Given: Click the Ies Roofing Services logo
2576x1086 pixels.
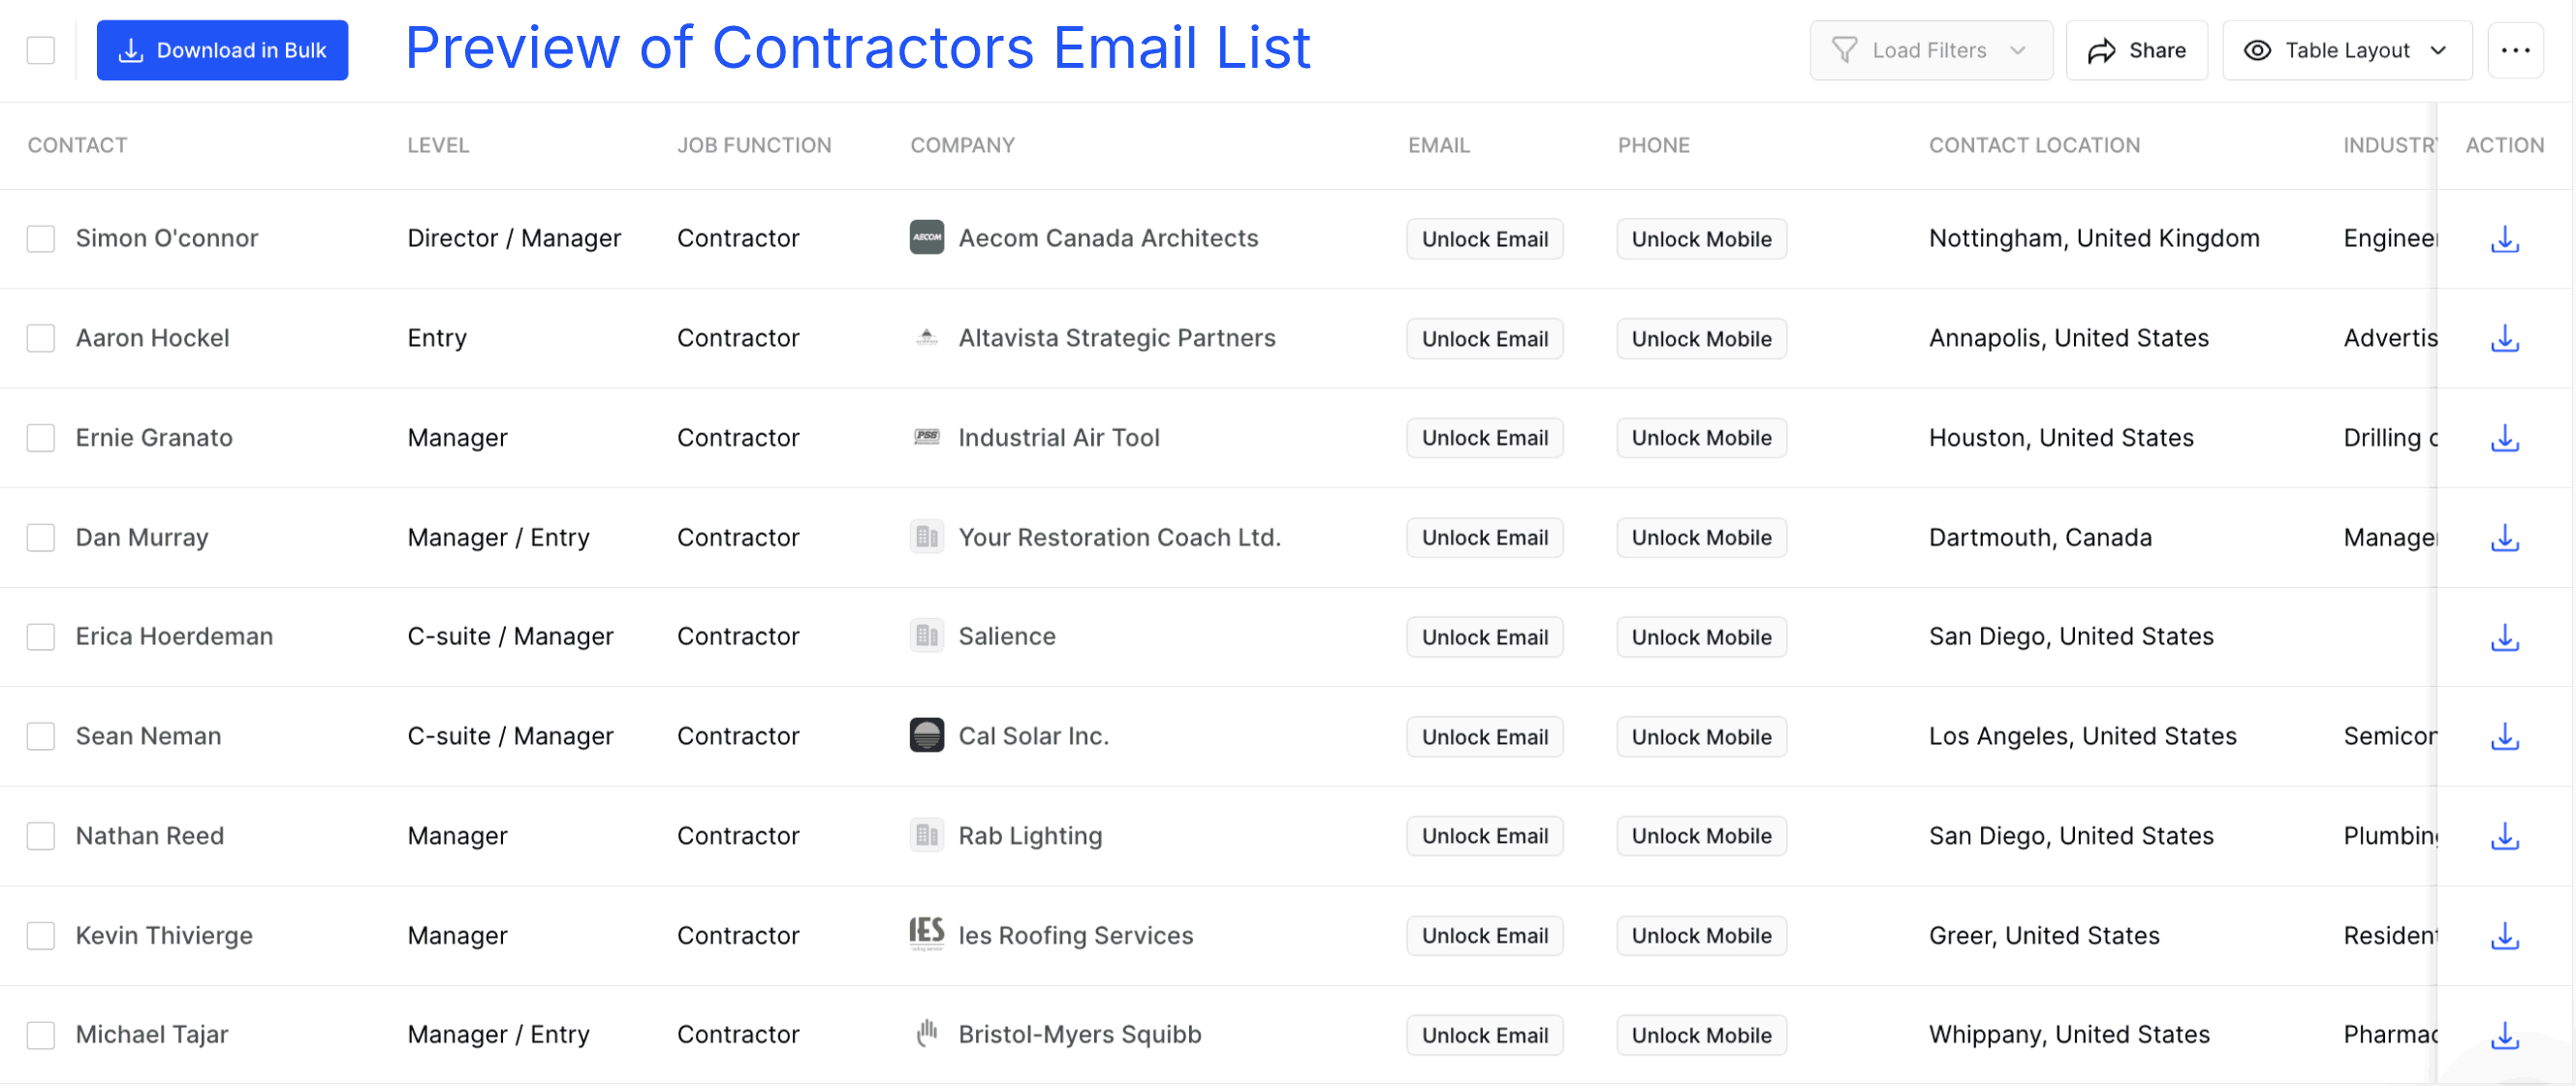Looking at the screenshot, I should [x=927, y=933].
